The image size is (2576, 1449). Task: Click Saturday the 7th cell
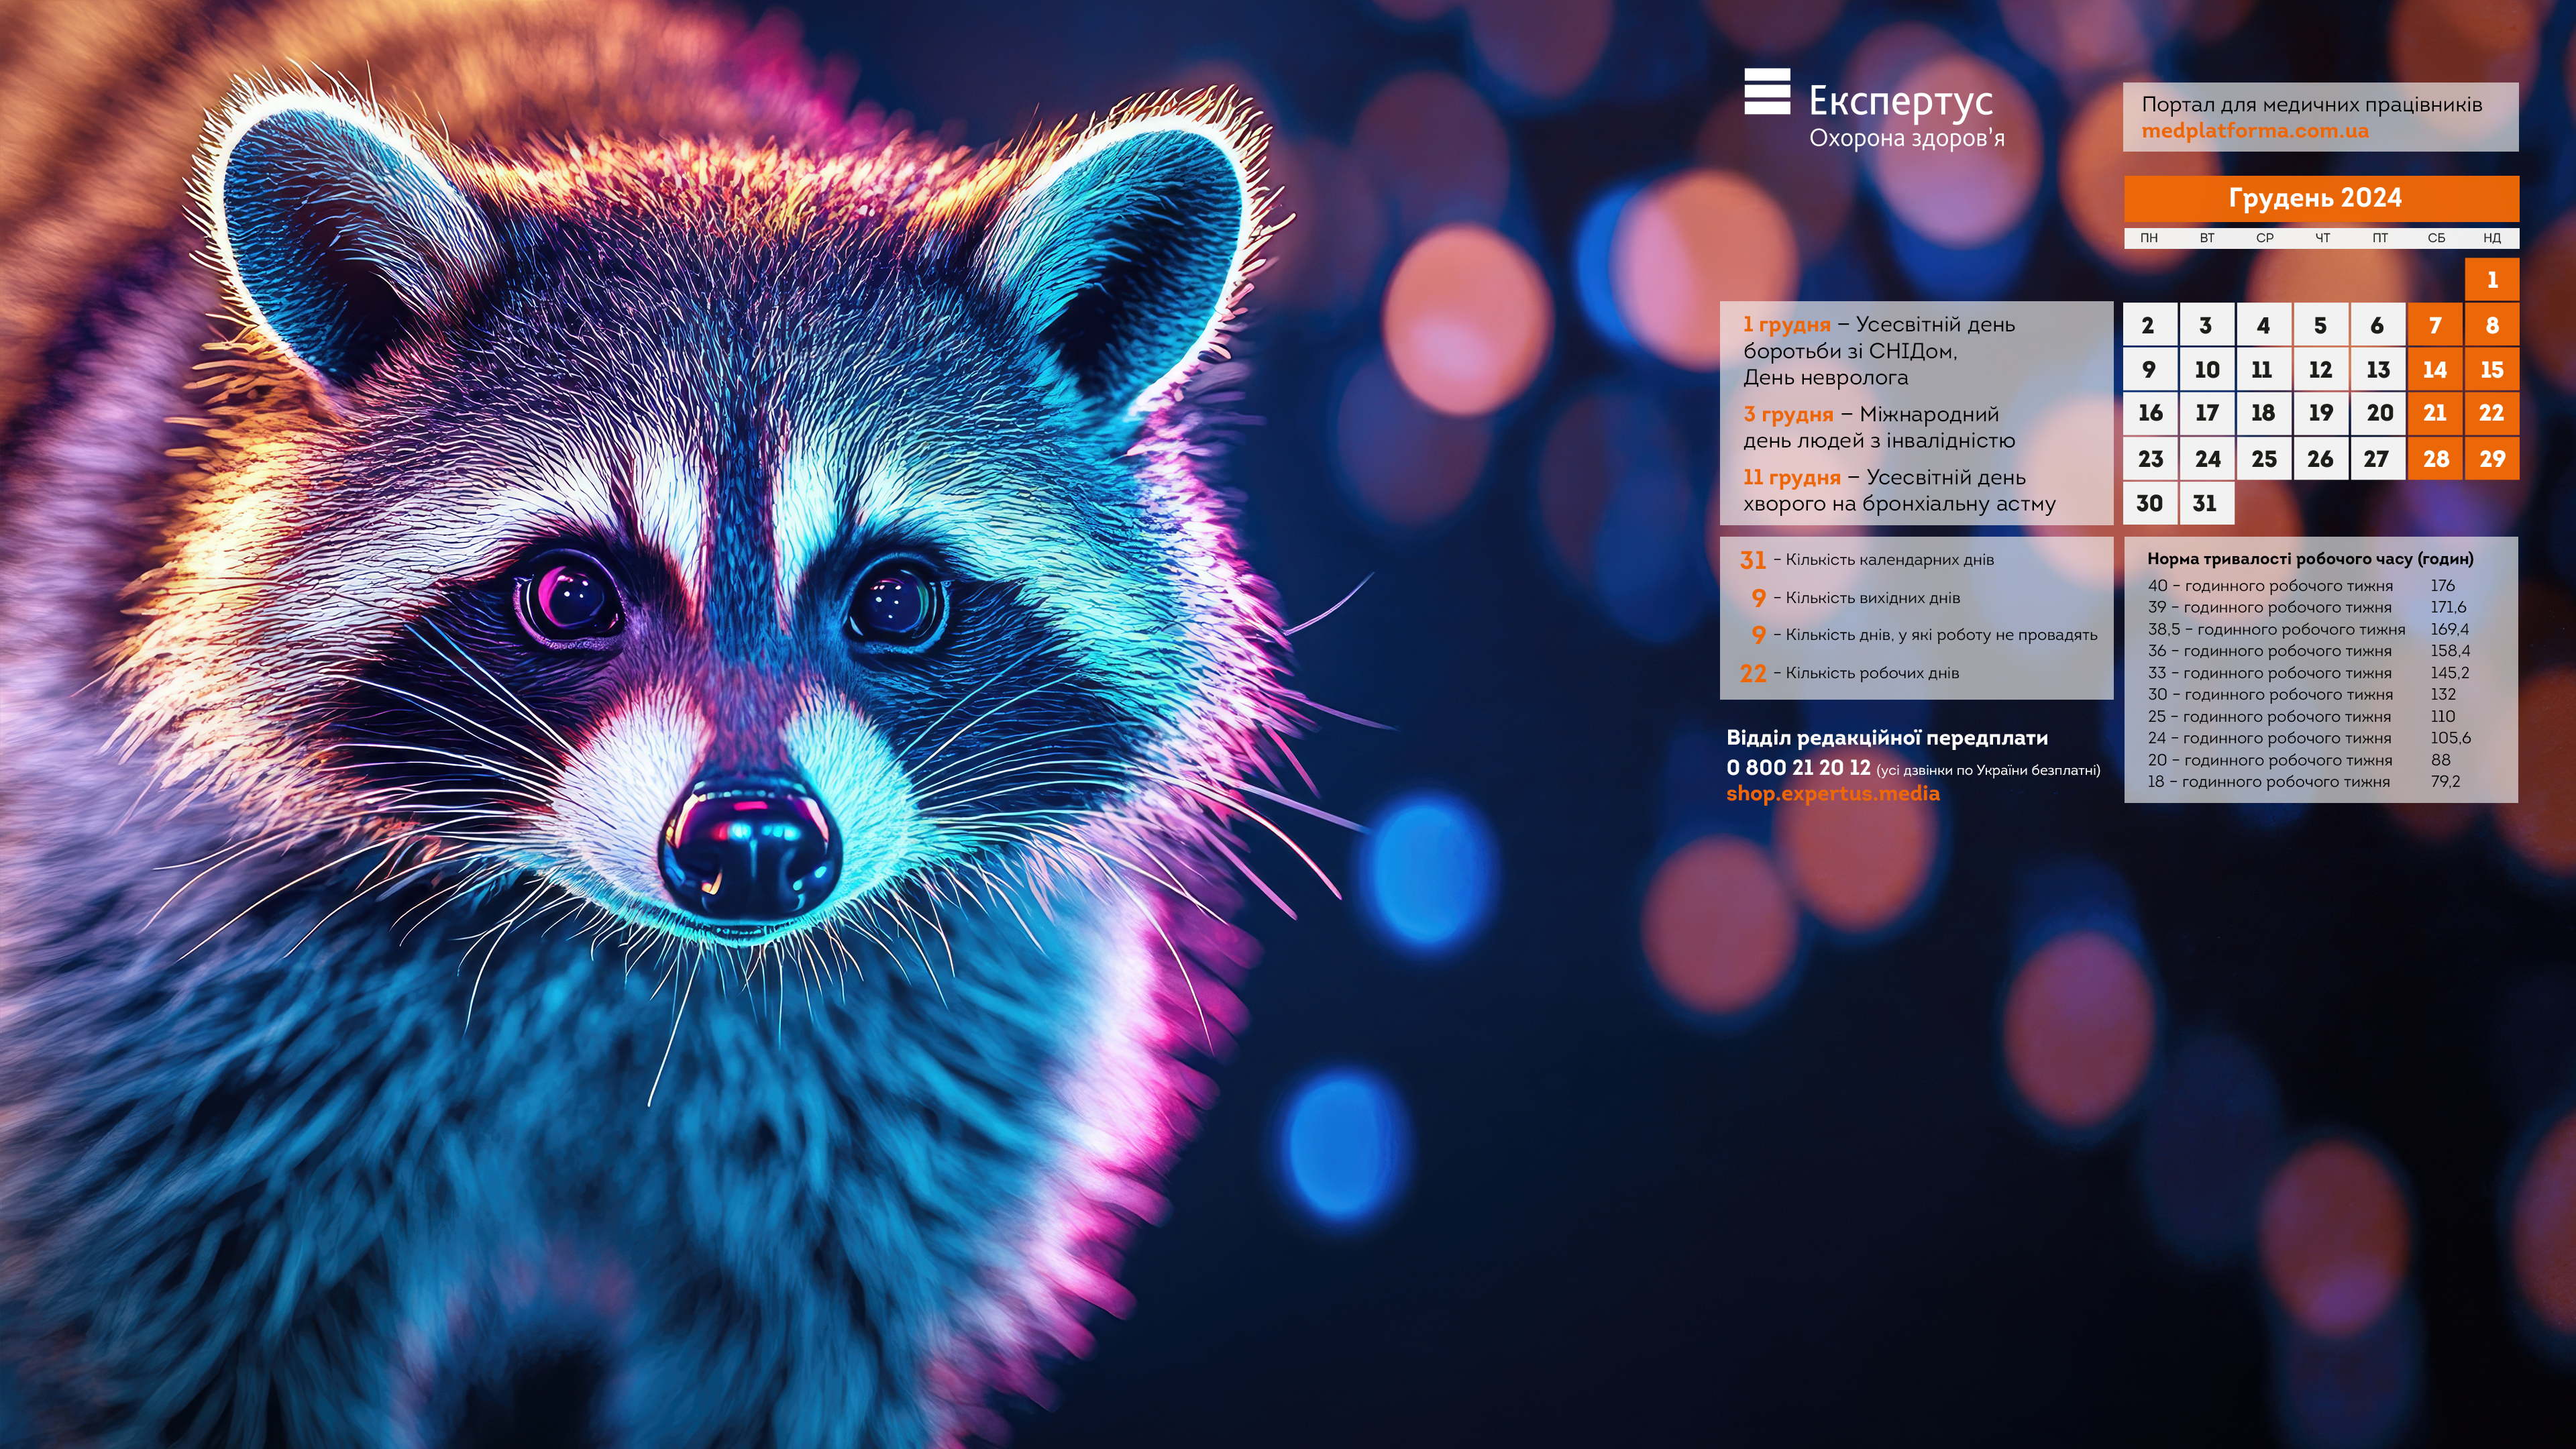click(2434, 325)
